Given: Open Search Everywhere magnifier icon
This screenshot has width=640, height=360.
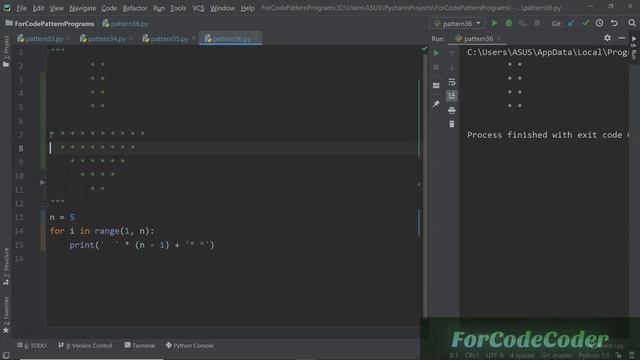Looking at the screenshot, I should (x=632, y=23).
